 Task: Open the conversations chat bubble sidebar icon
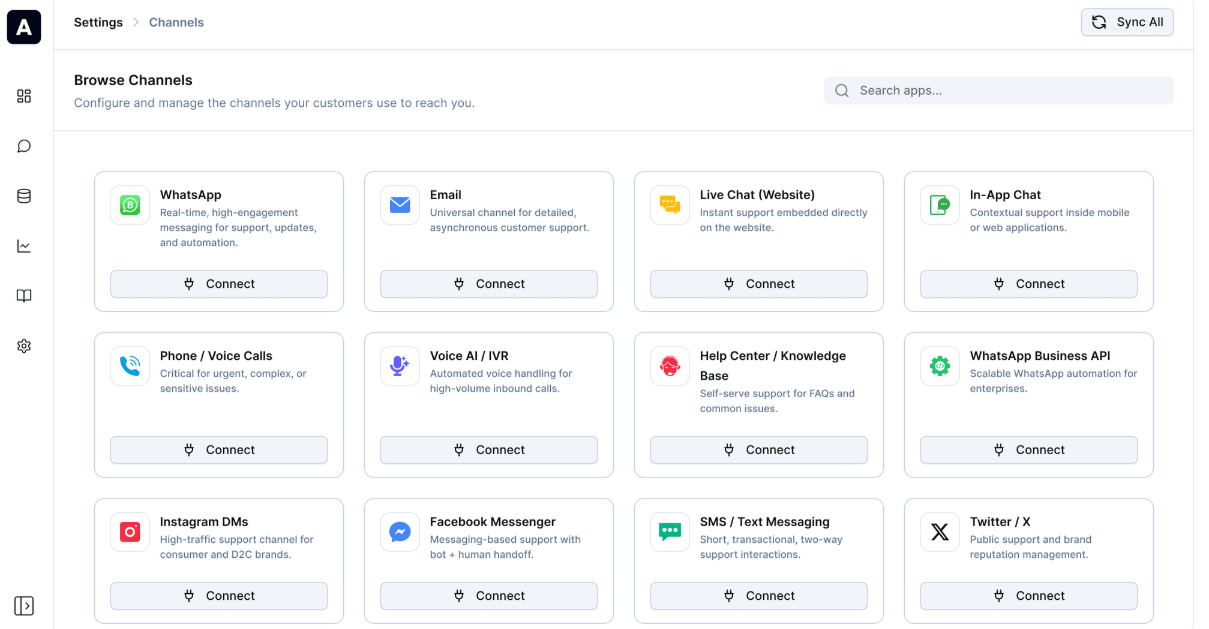pos(24,146)
